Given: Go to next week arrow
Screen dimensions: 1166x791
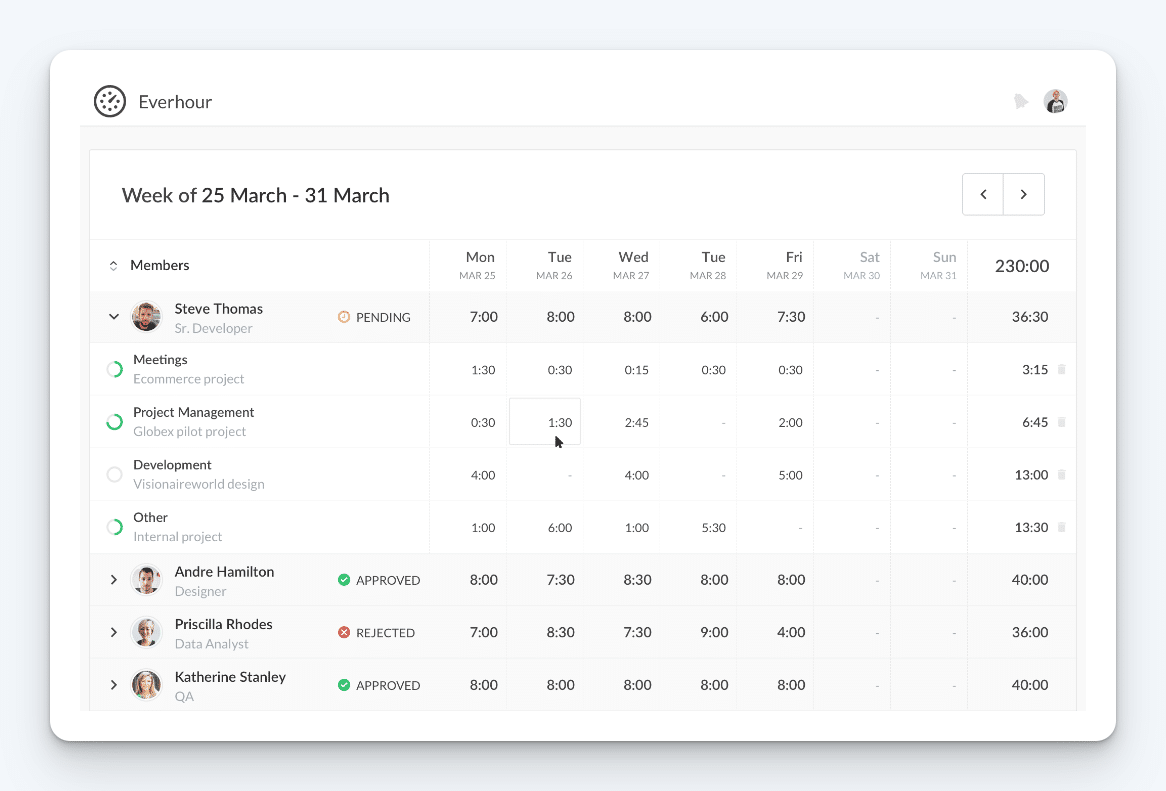Looking at the screenshot, I should [x=1024, y=194].
